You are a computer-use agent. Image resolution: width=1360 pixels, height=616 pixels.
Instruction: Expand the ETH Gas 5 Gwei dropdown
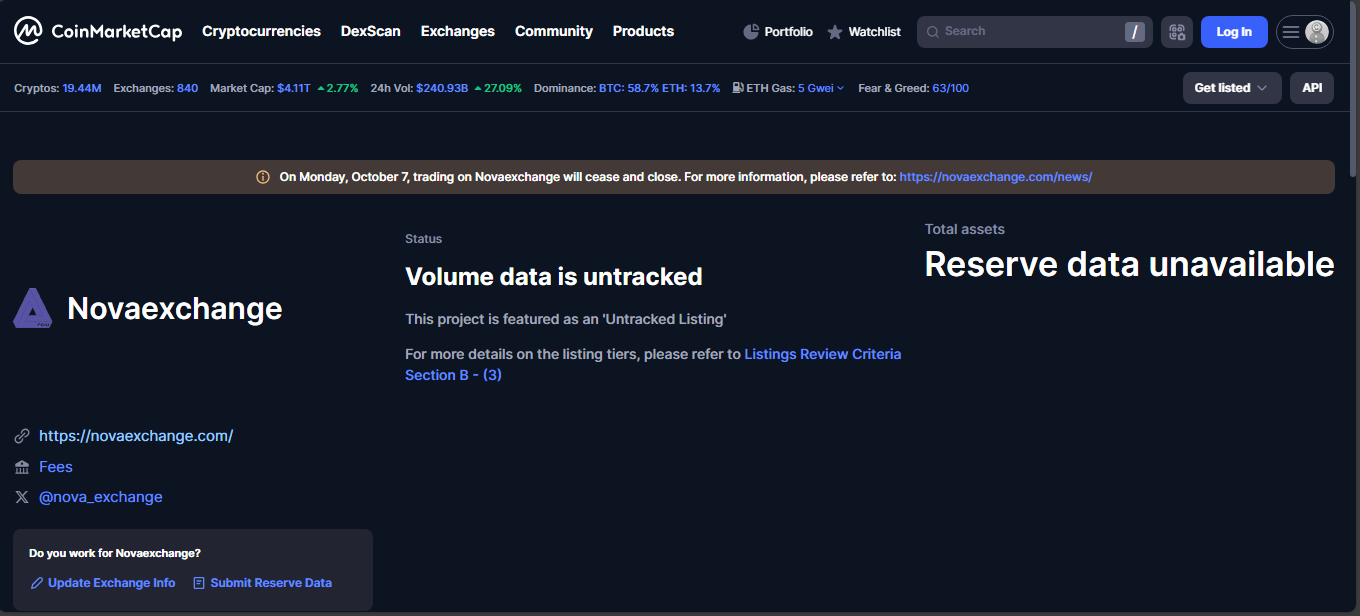coord(820,88)
